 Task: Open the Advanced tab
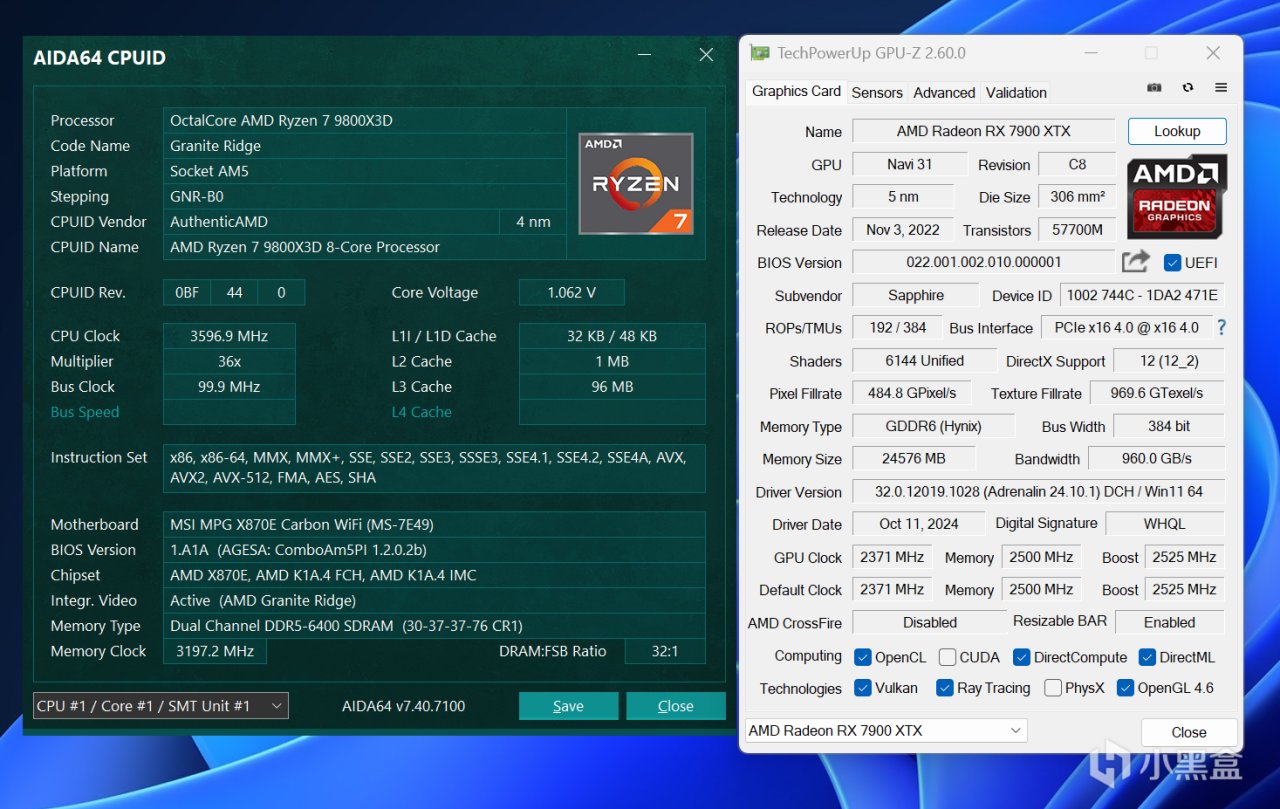click(x=944, y=92)
